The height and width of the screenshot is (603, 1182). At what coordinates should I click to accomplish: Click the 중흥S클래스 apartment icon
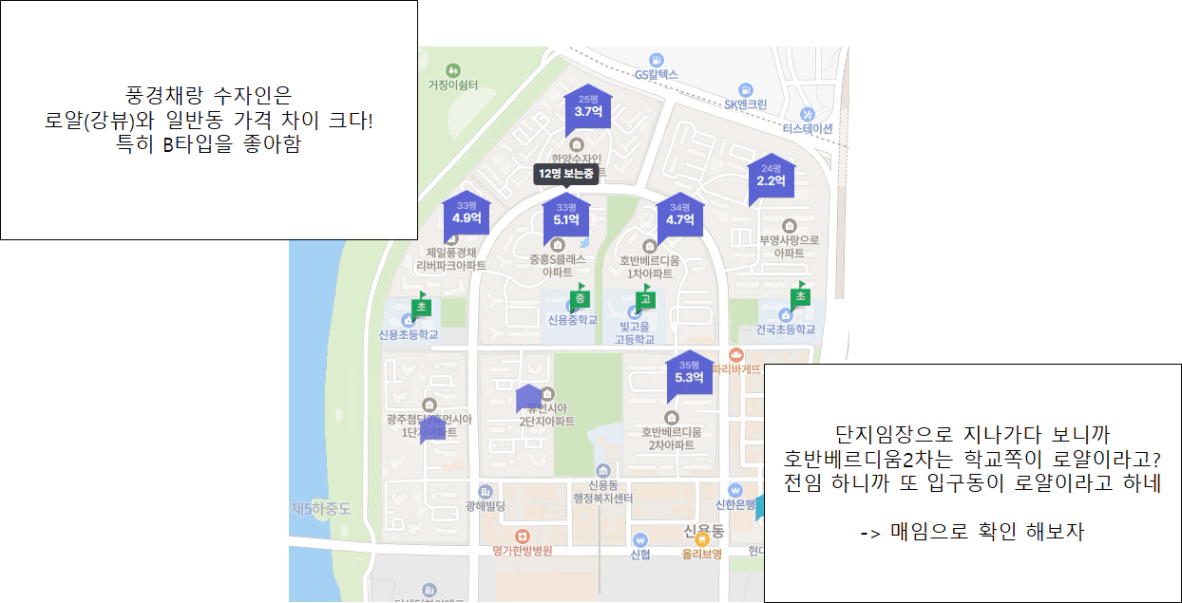557,244
